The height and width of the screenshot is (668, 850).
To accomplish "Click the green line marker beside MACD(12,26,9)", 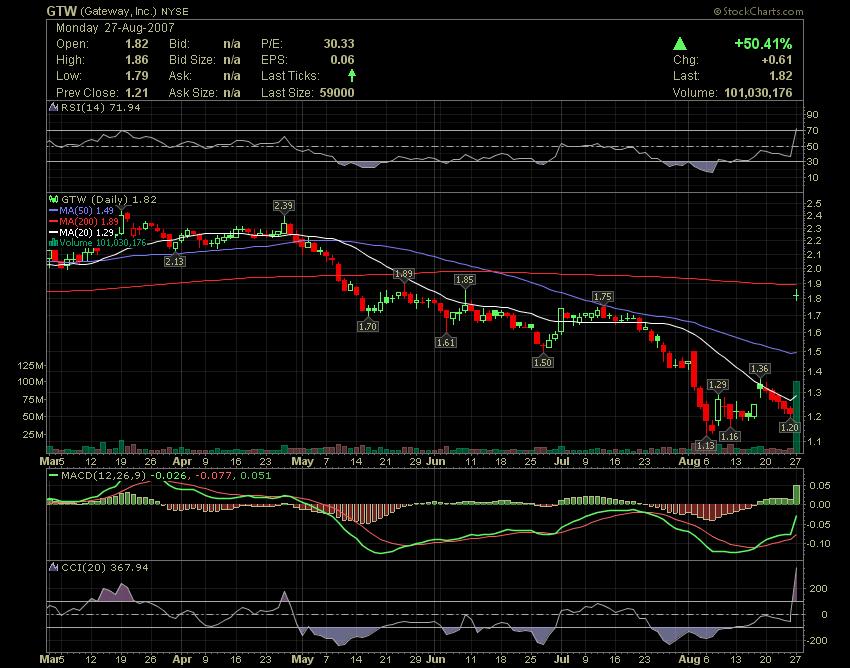I will tap(53, 476).
